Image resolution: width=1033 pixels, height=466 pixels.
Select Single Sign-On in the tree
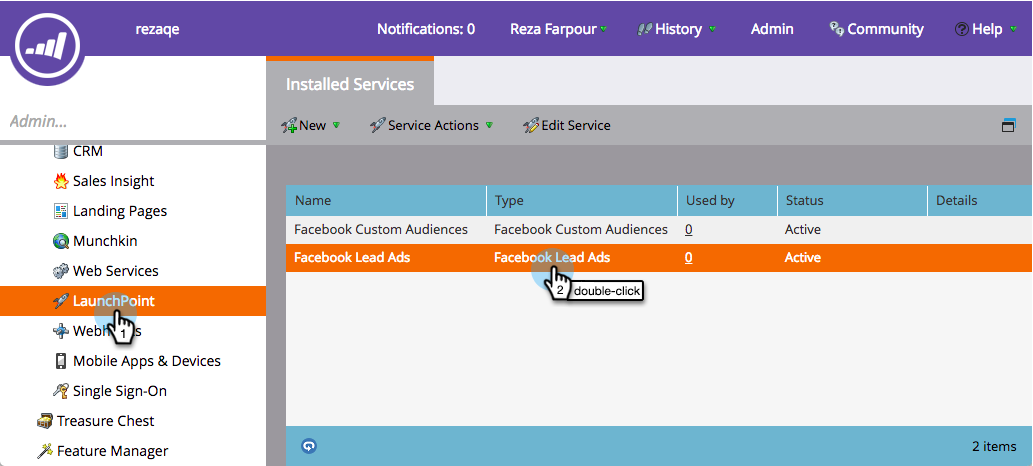point(120,391)
